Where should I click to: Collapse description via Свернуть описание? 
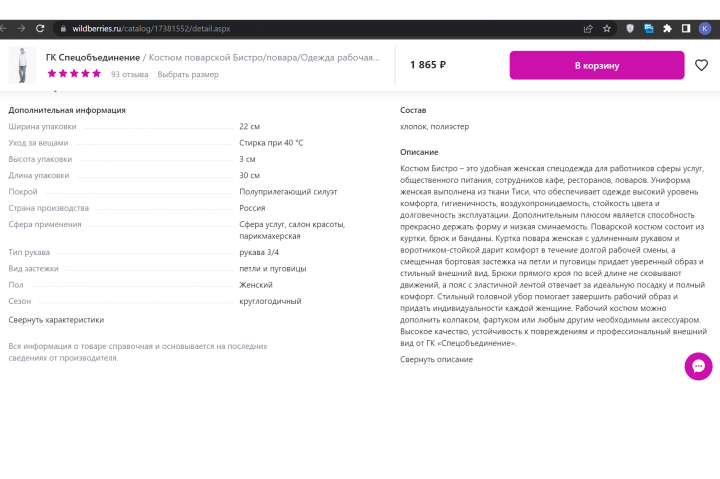[436, 359]
